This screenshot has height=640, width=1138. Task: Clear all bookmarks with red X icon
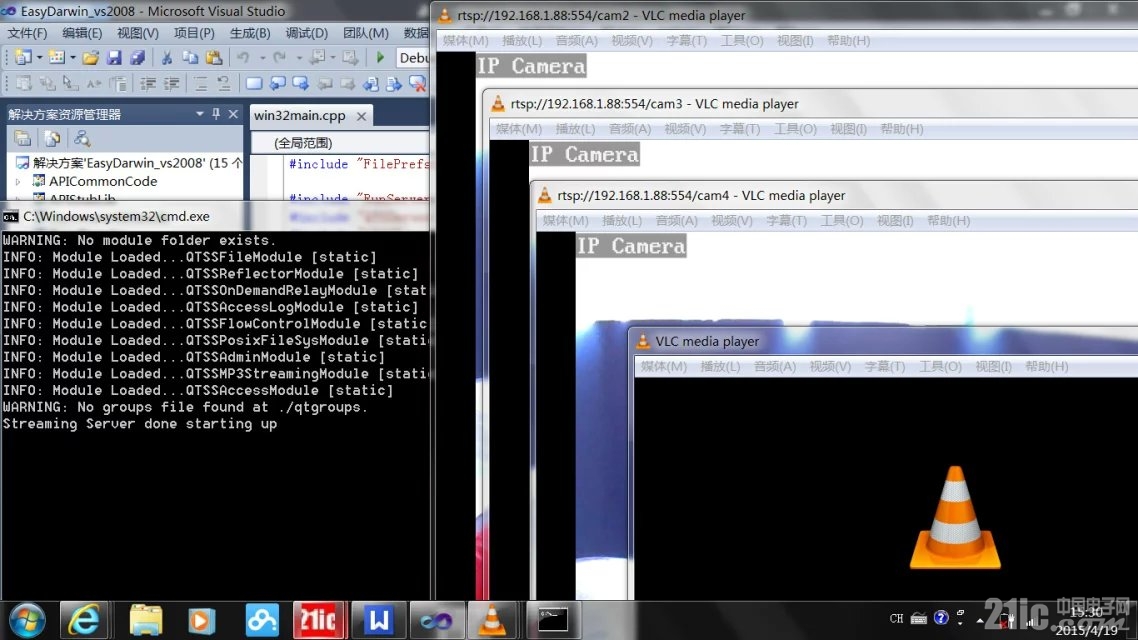417,84
